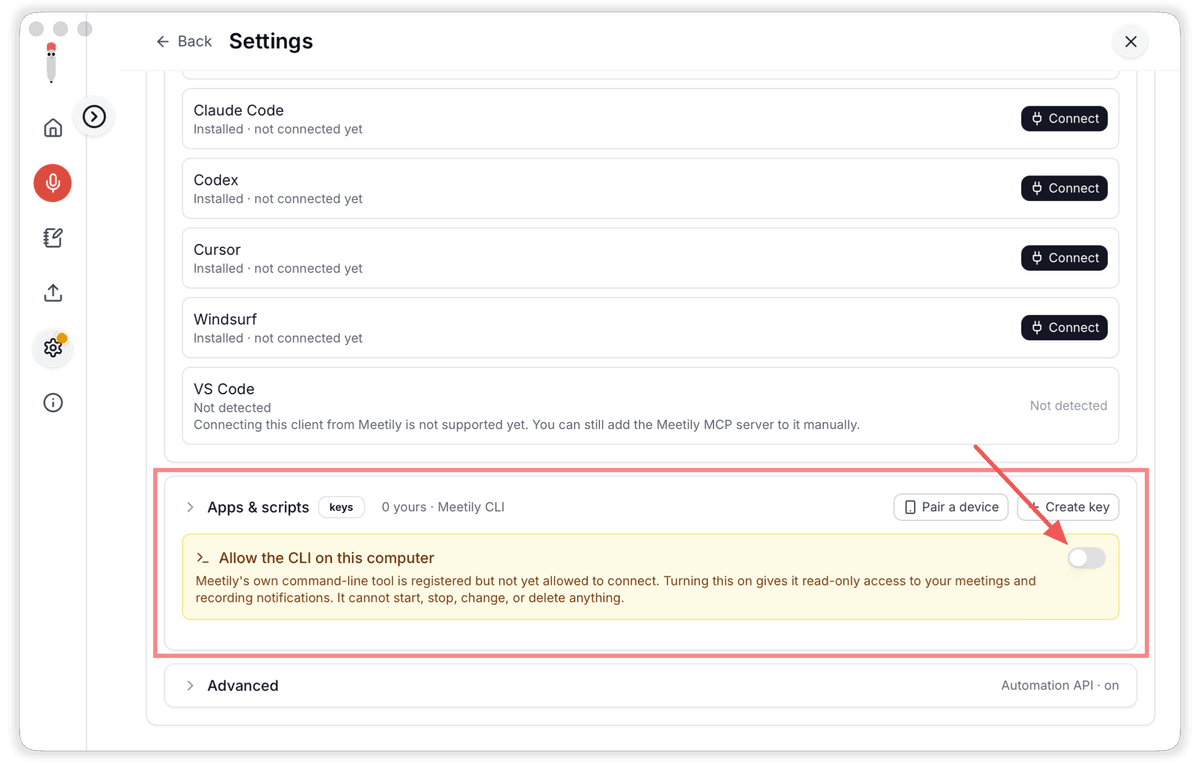
Task: Connect Codex
Action: [1064, 188]
